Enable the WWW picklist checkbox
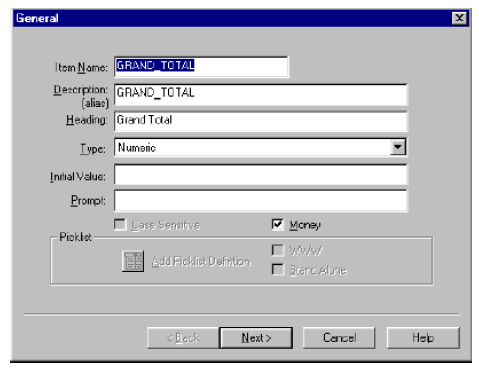Viewport: 479px width, 369px height. click(277, 250)
